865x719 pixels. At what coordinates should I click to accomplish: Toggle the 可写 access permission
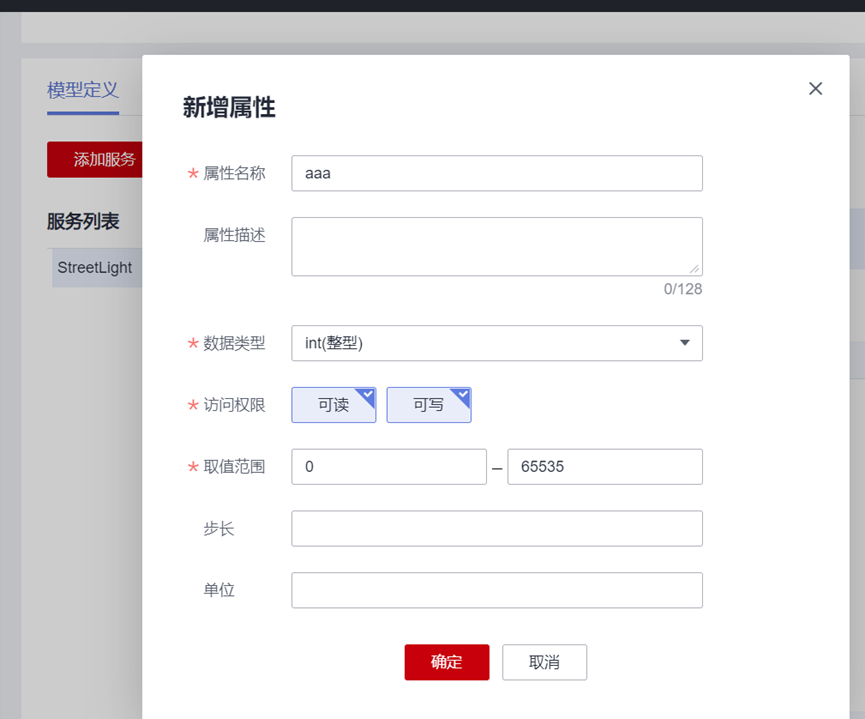428,405
